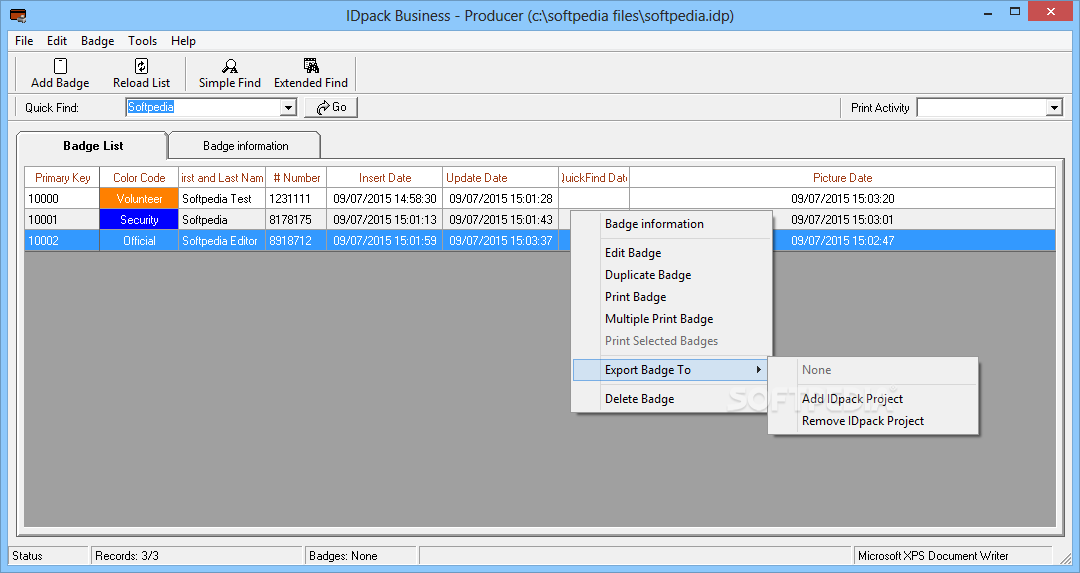This screenshot has height=573, width=1080.
Task: Click the Softpedia Test name cell
Action: (x=222, y=199)
